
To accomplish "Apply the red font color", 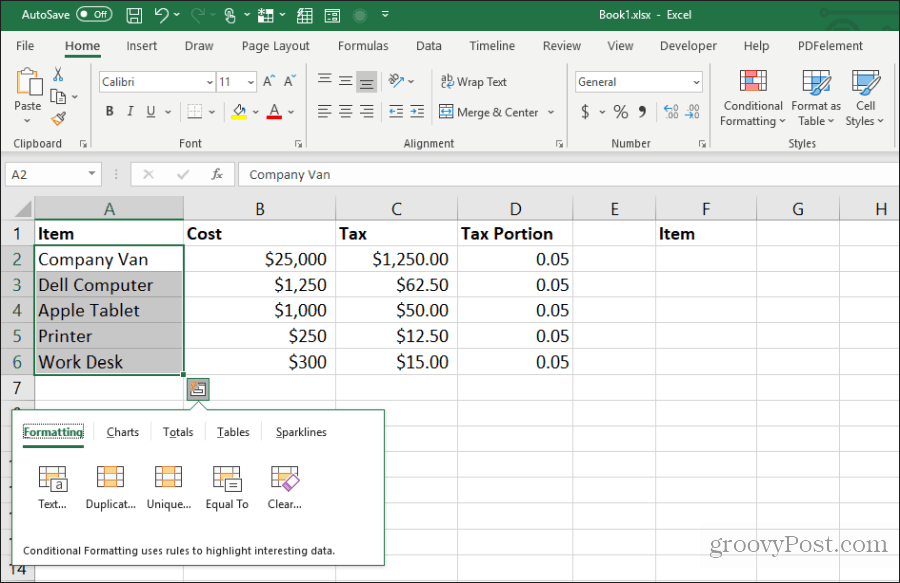I will tap(274, 111).
